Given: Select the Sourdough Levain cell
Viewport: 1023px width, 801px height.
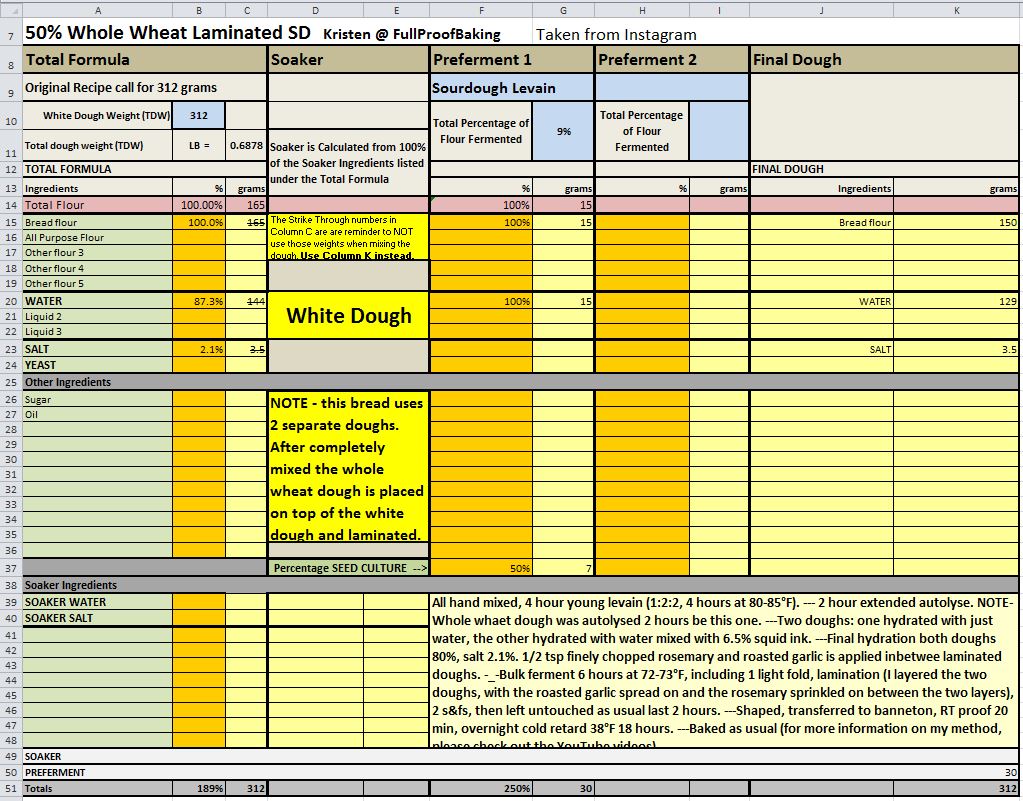Looking at the screenshot, I should coord(512,88).
